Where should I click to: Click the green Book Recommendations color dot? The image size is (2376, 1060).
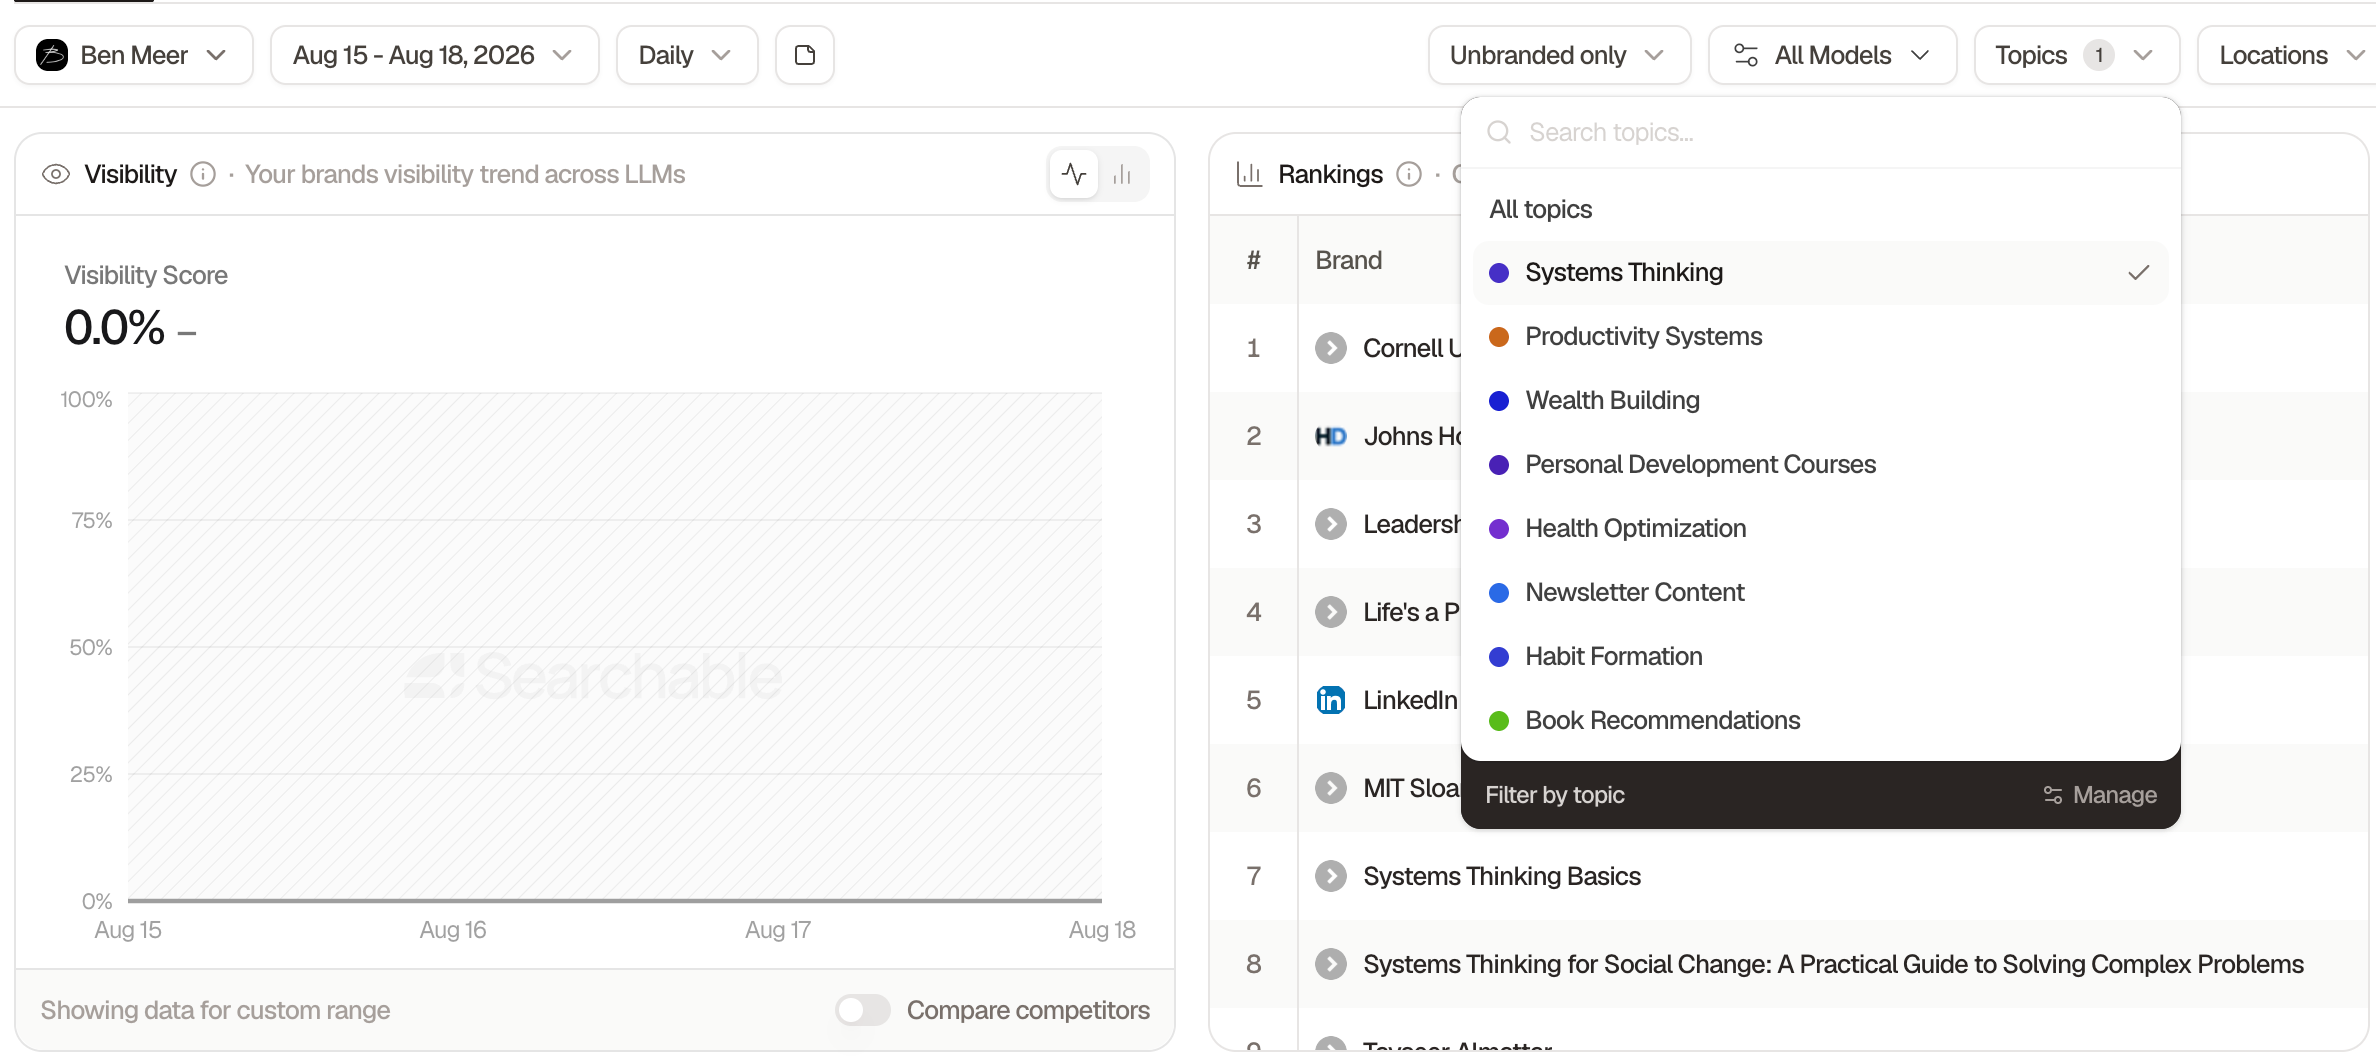click(x=1499, y=721)
